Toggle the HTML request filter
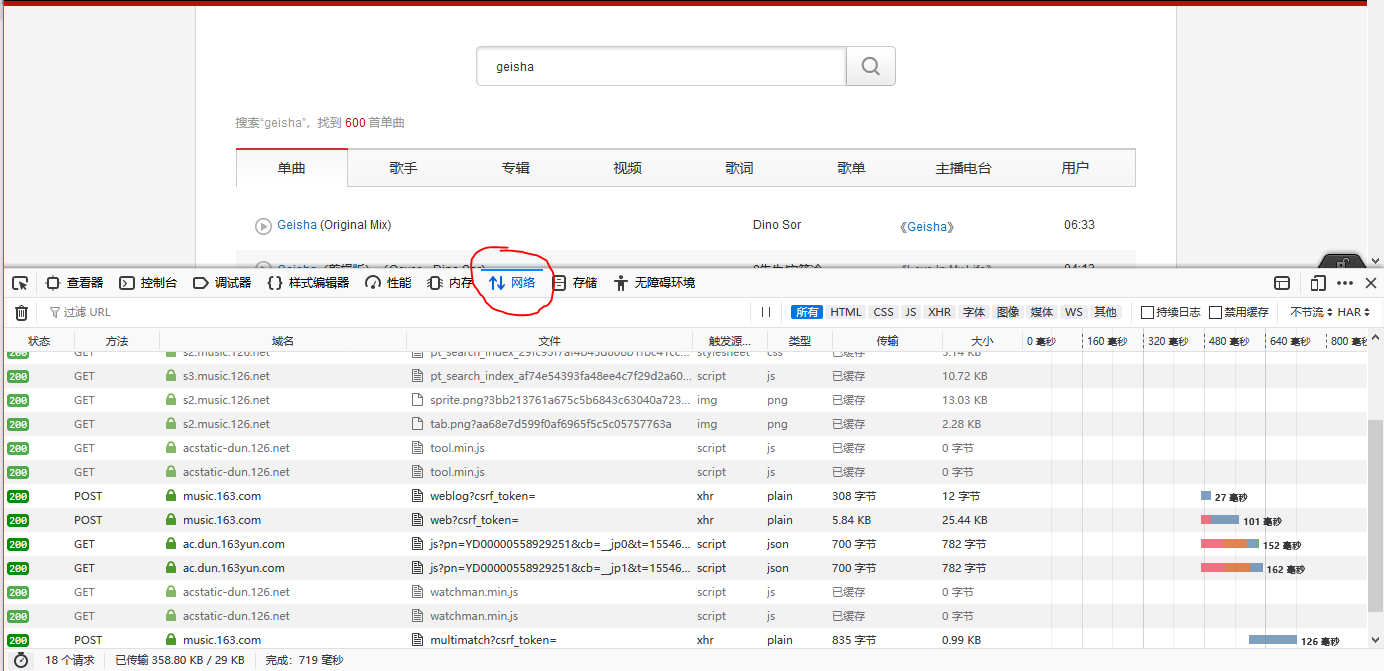 tap(846, 312)
